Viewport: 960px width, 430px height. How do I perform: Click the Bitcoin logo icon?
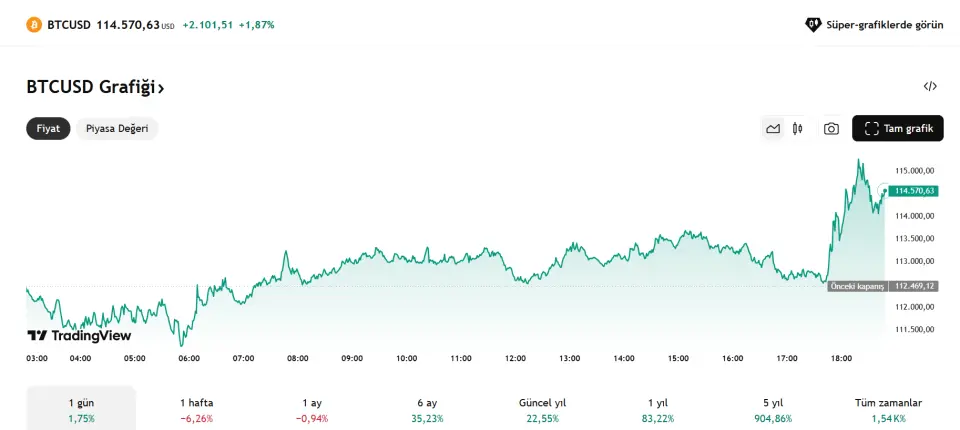[33, 24]
